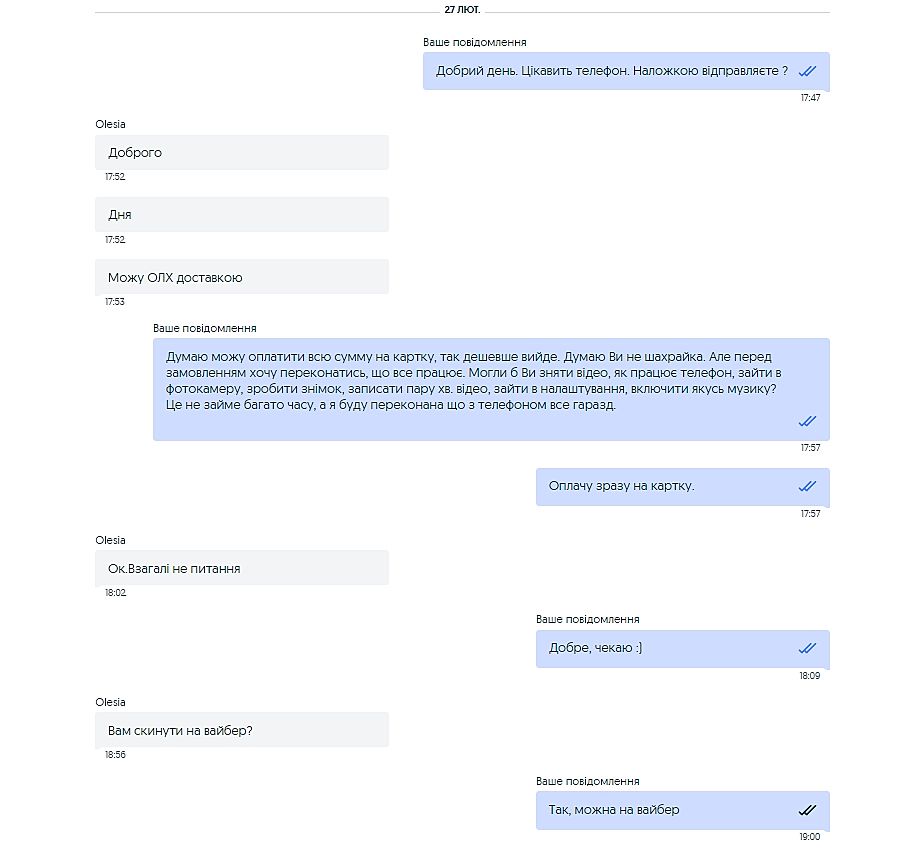Click the "27 ЛЮТ." date separator

pos(462,9)
